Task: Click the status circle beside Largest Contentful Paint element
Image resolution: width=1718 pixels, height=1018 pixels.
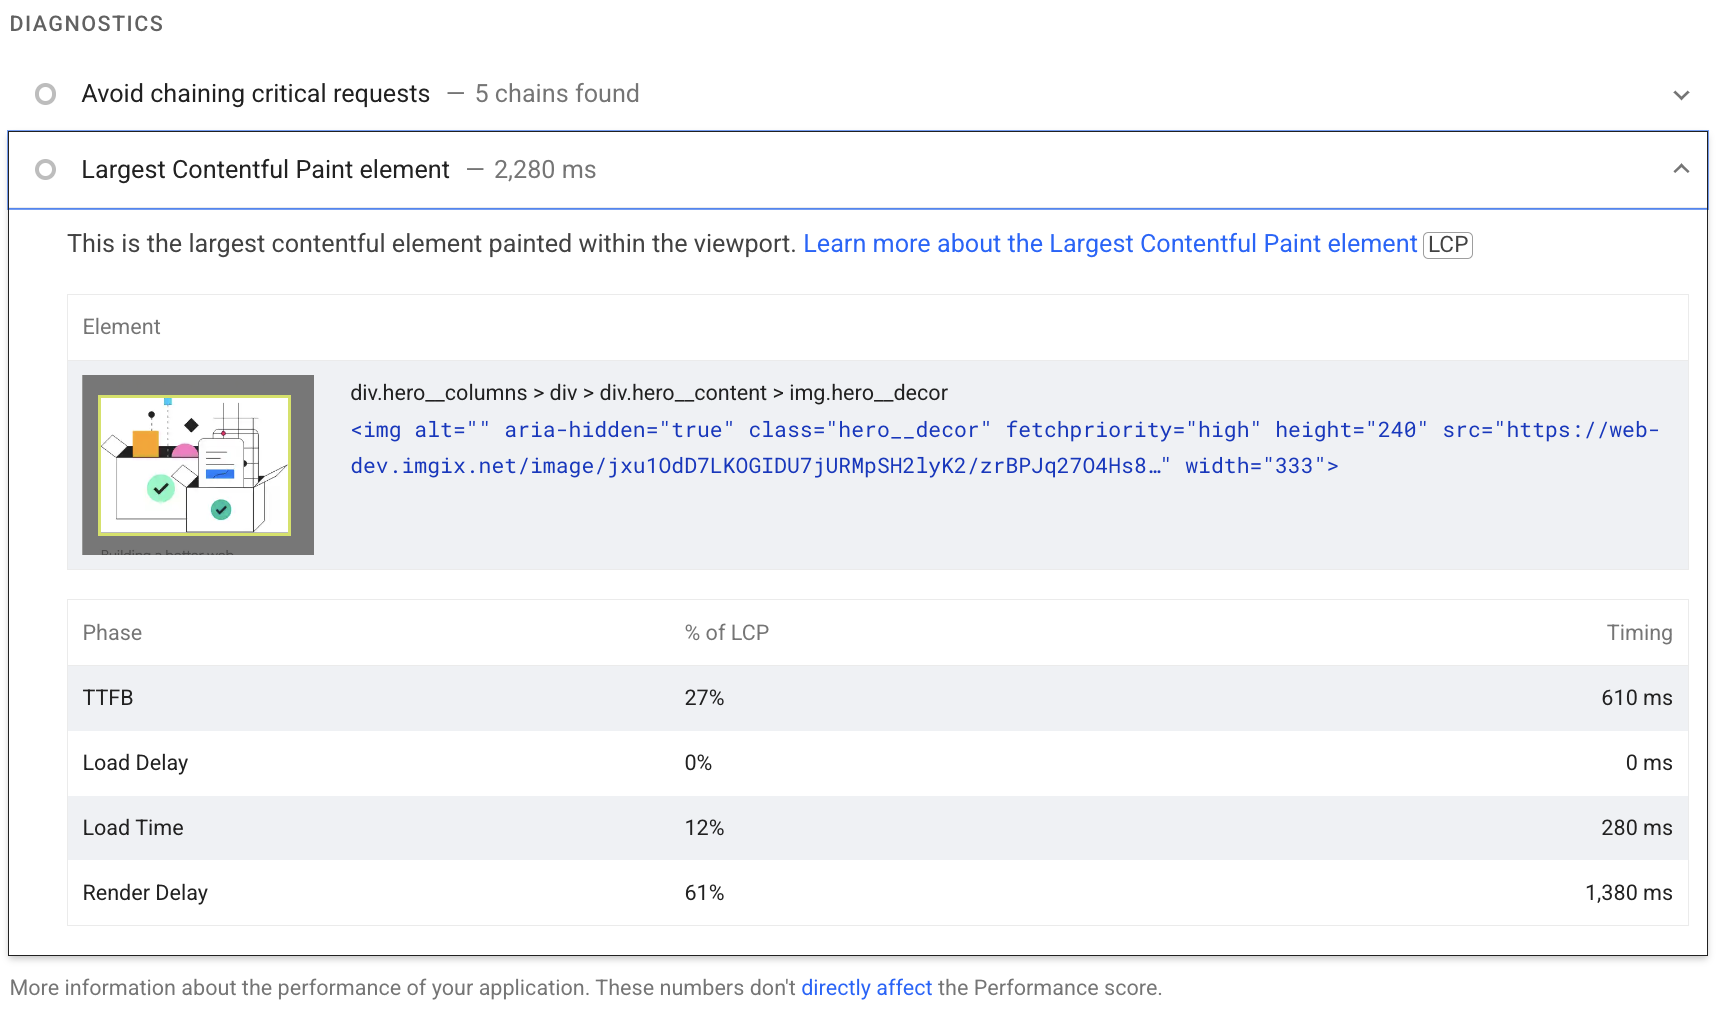Action: pos(45,170)
